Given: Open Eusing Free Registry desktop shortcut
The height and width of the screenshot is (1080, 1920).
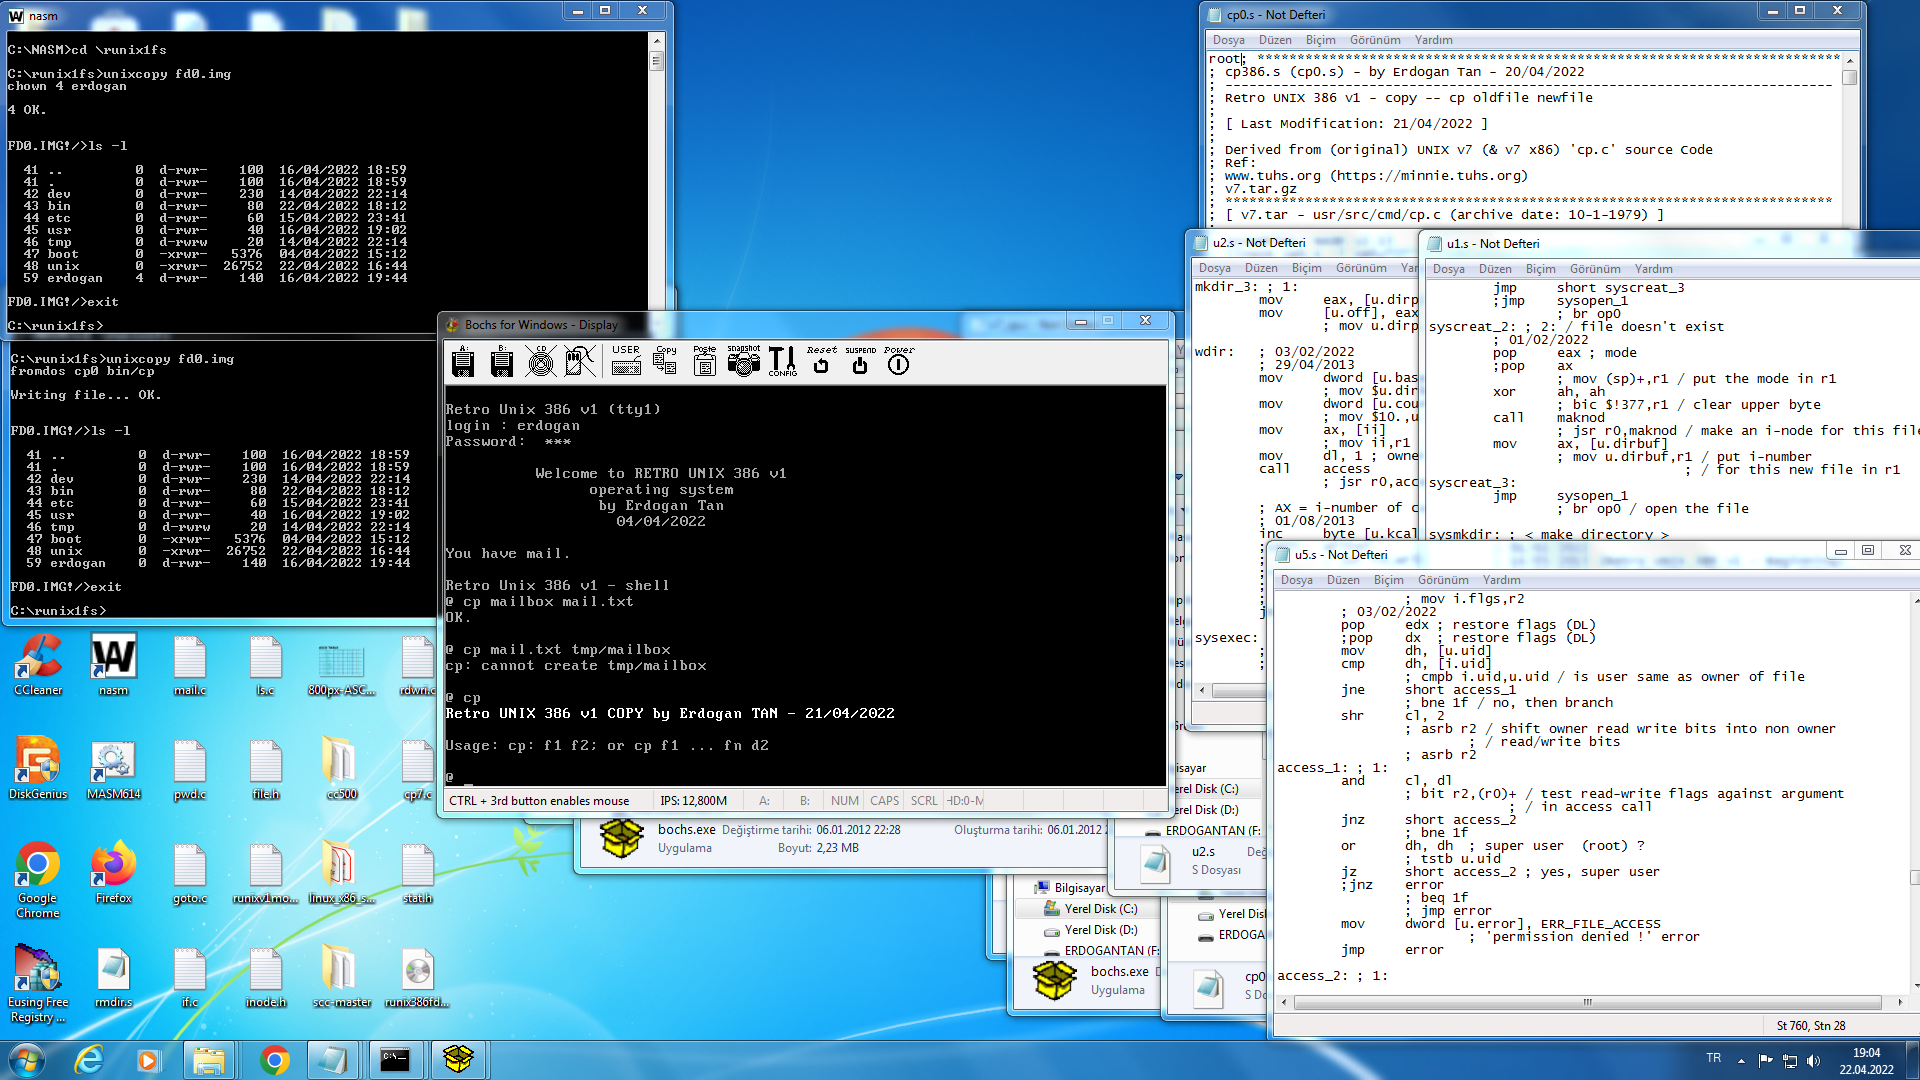Looking at the screenshot, I should [38, 985].
